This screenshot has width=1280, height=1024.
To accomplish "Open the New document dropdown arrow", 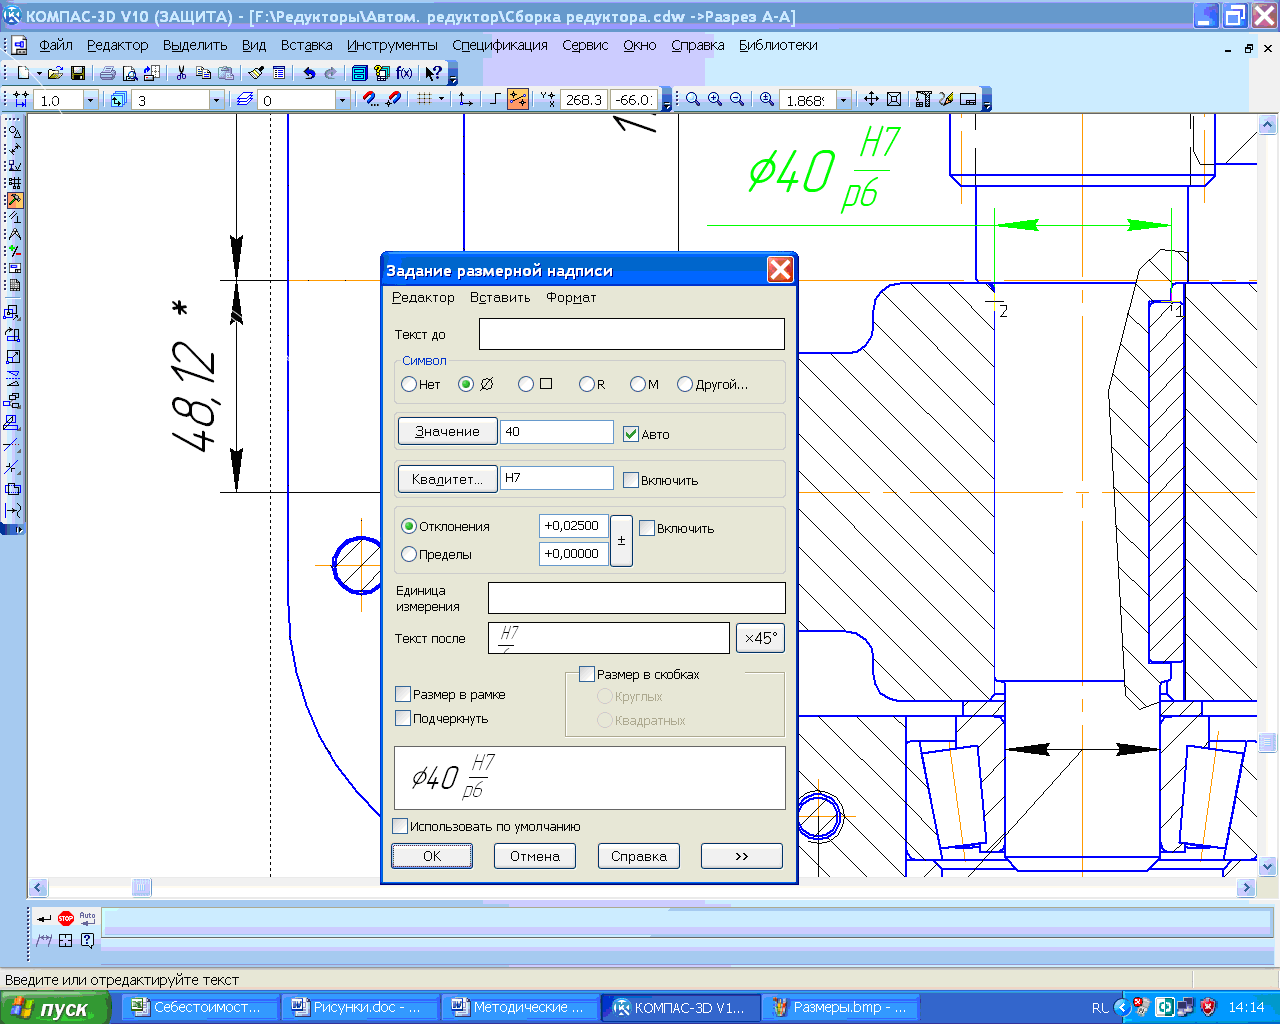I will pos(39,73).
